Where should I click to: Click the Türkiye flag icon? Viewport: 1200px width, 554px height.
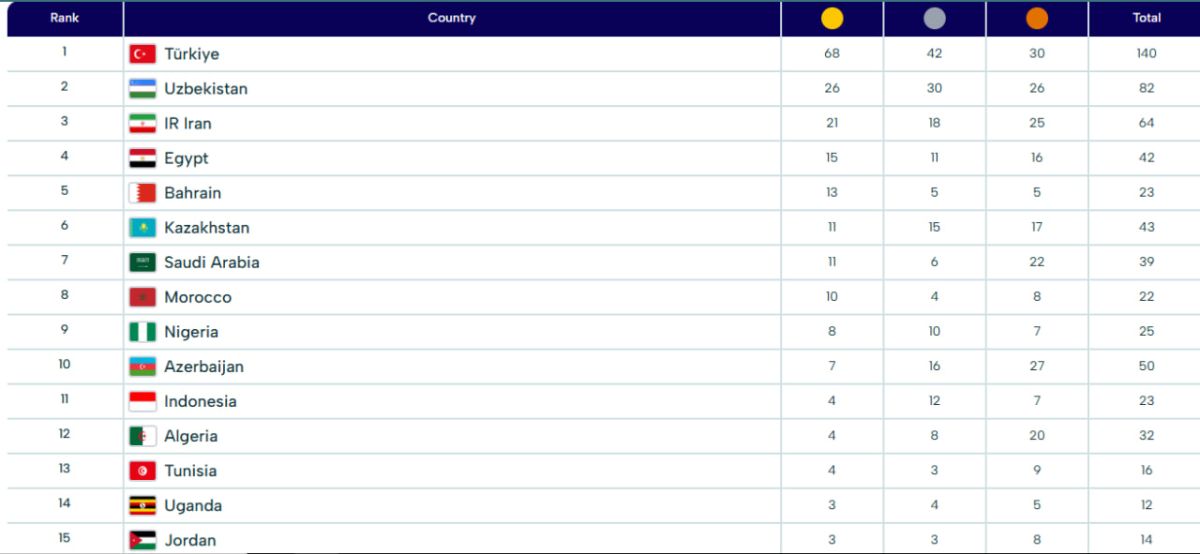(142, 54)
